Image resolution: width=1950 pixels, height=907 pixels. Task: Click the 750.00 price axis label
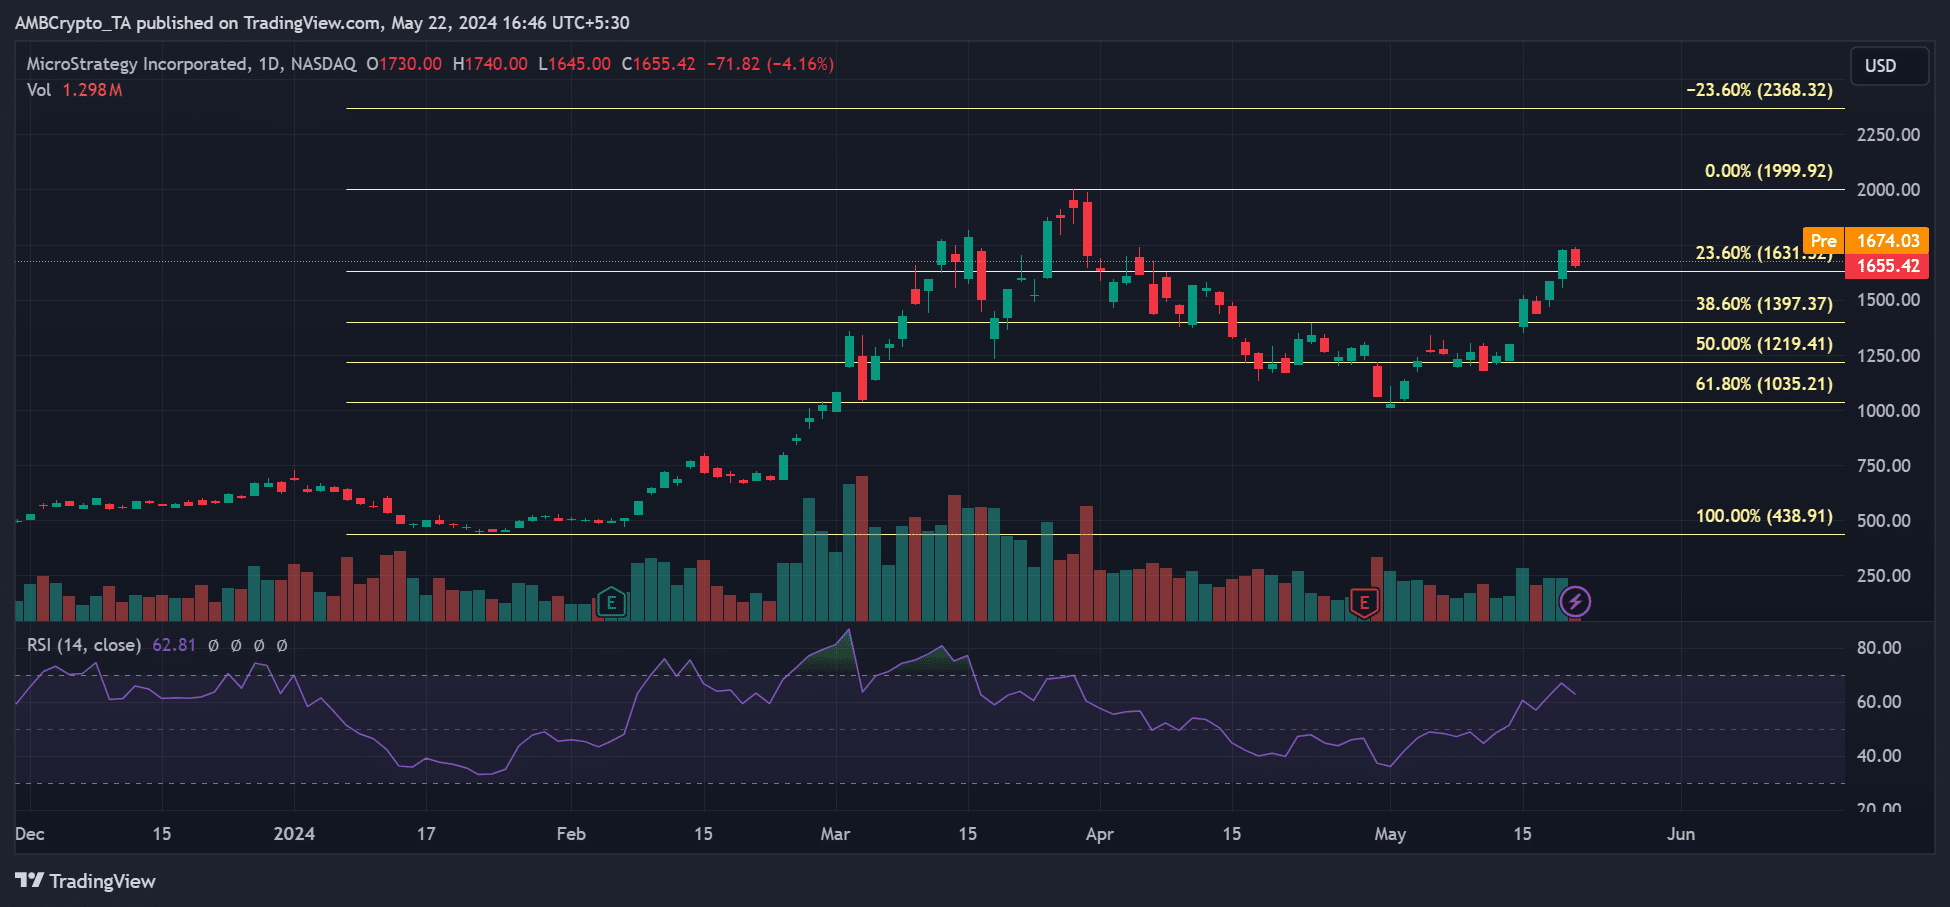pyautogui.click(x=1883, y=466)
